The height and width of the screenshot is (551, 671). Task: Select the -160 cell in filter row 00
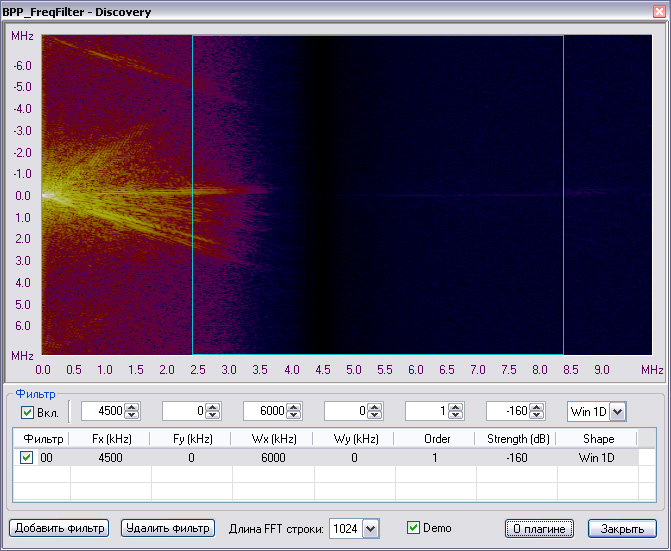(x=517, y=458)
